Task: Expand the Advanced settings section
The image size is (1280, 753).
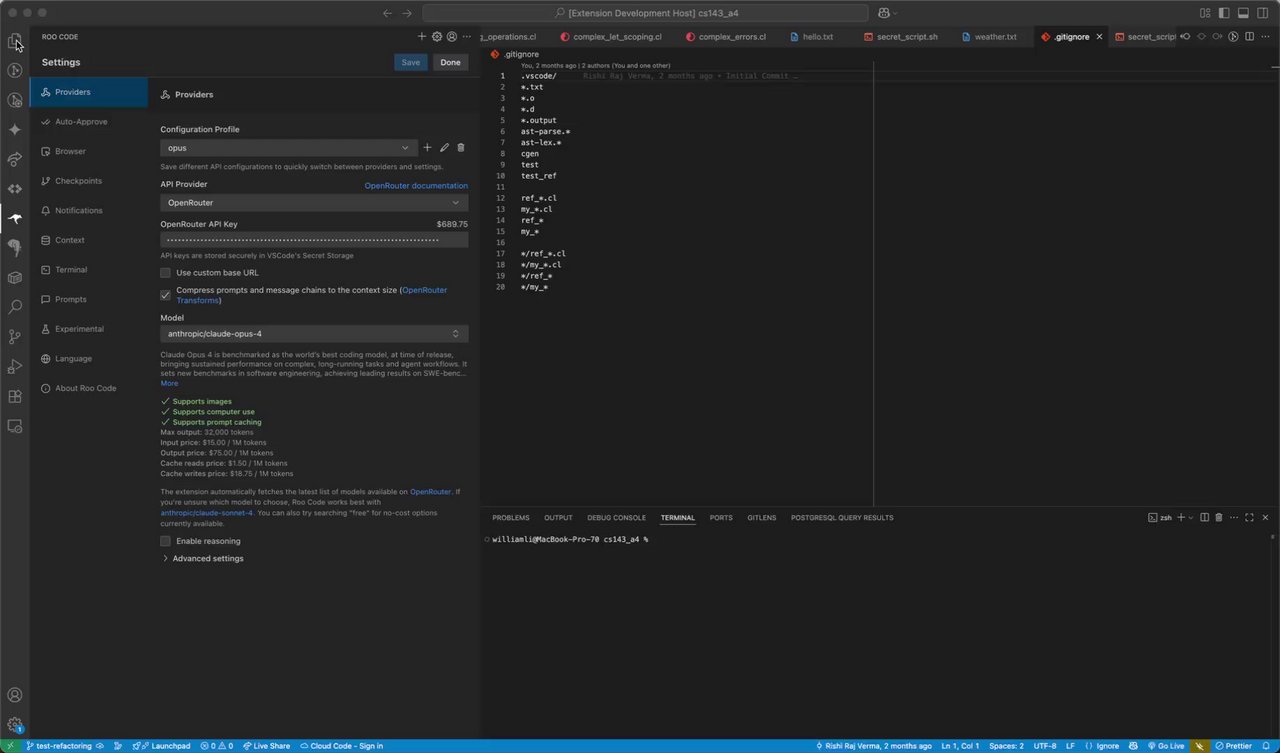Action: 207,559
